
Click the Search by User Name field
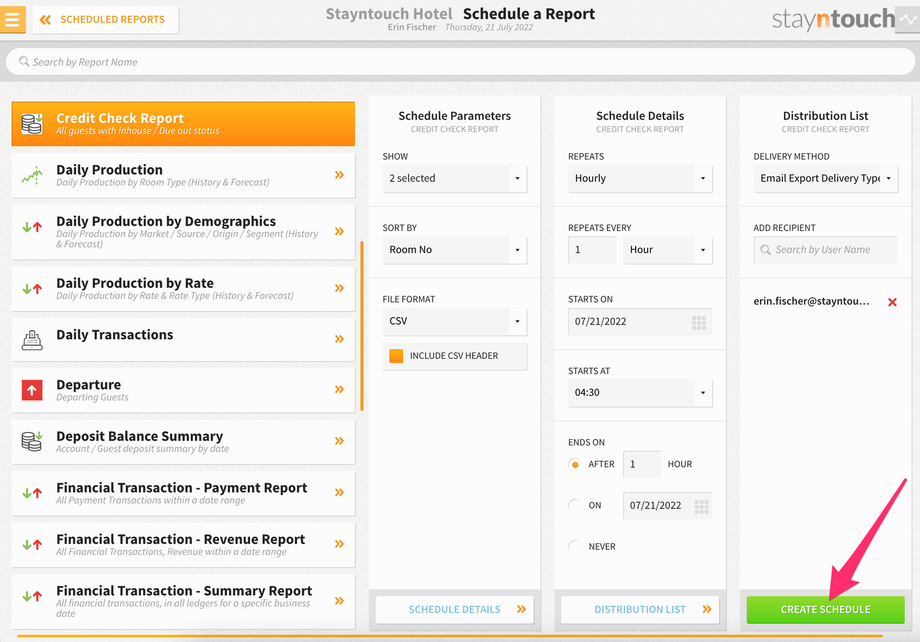pos(826,250)
